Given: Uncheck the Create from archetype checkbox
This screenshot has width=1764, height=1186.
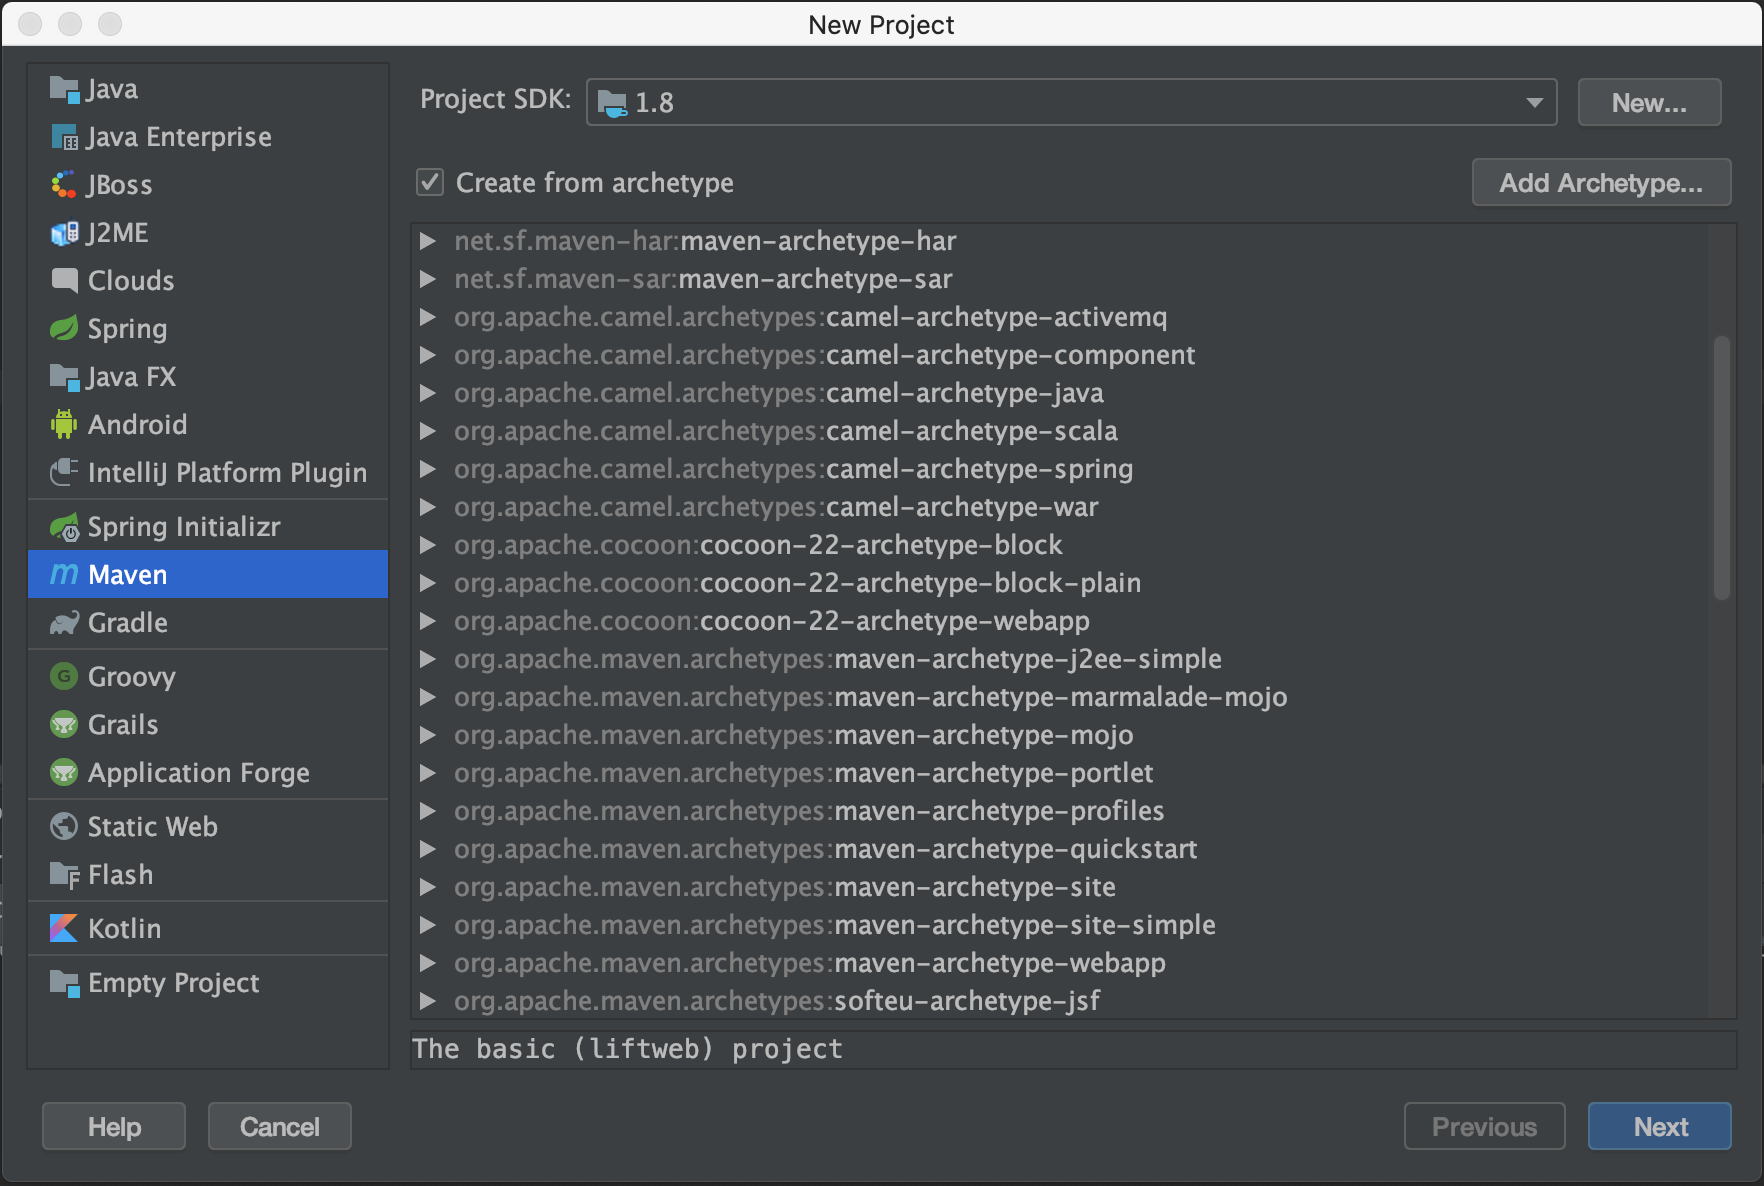Looking at the screenshot, I should point(430,182).
